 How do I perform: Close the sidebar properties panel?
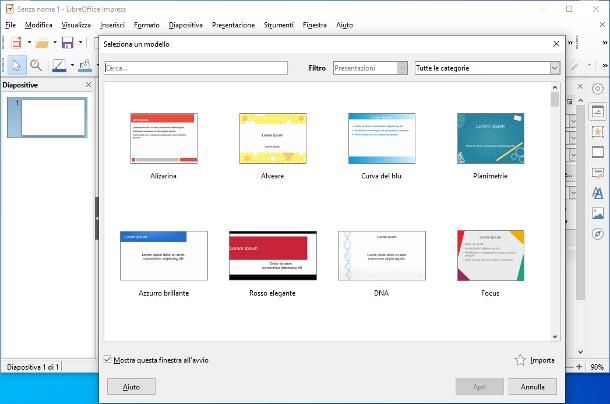[x=580, y=86]
